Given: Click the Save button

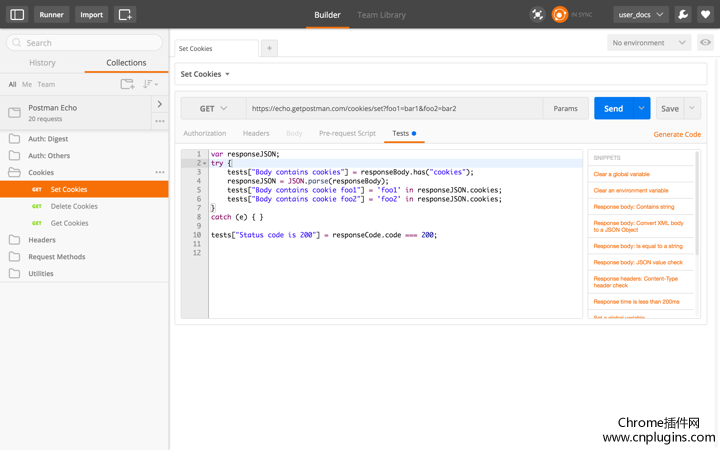Looking at the screenshot, I should click(x=670, y=108).
